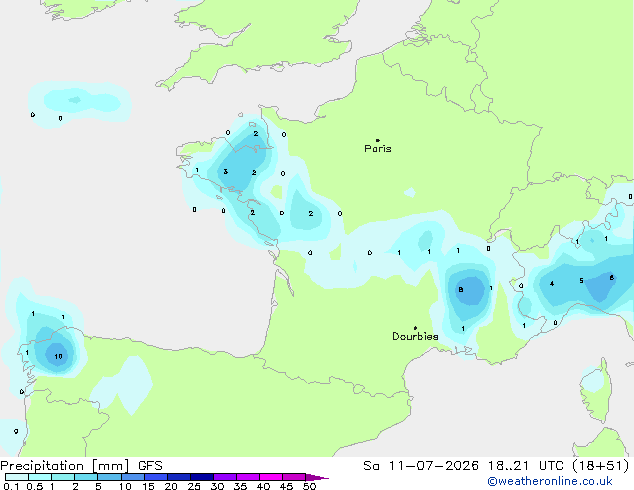The image size is (634, 490).
Task: Pick the 10–15 mm blue legend swatch
Action: point(133,477)
